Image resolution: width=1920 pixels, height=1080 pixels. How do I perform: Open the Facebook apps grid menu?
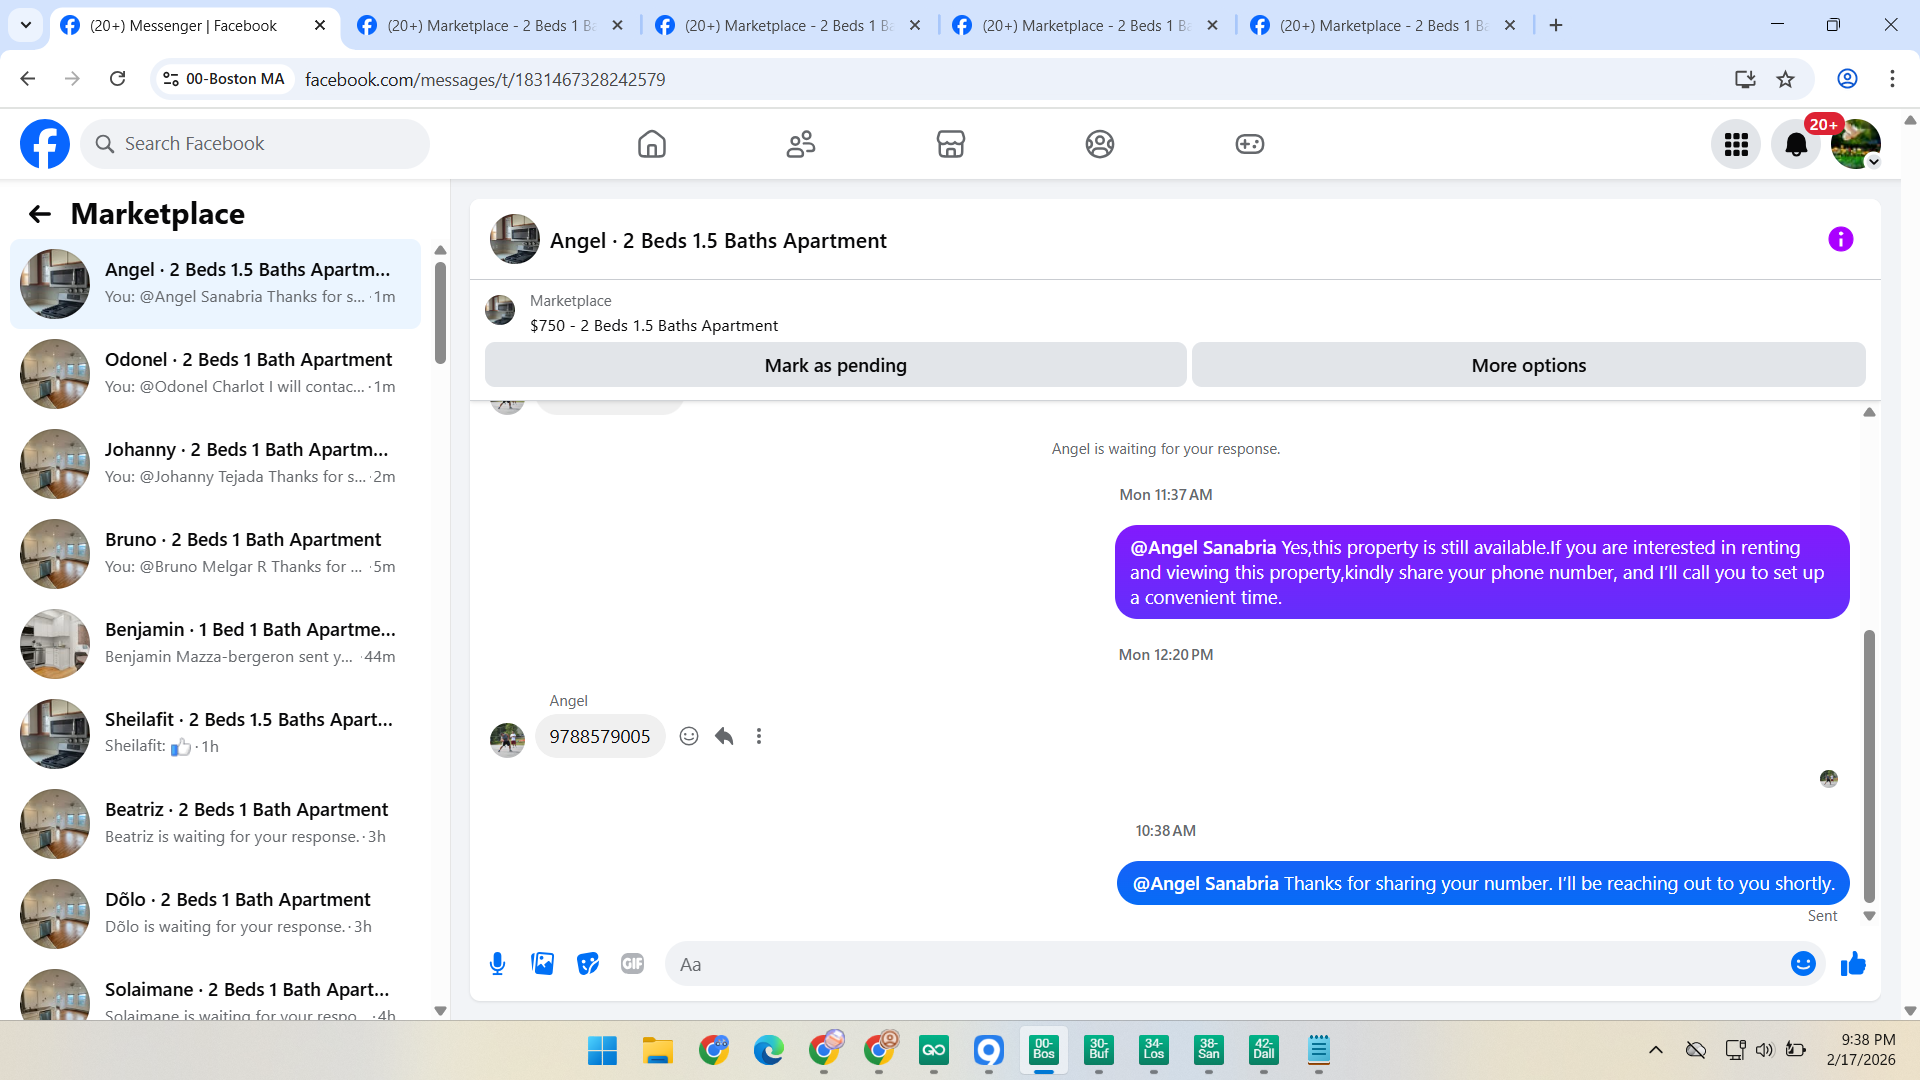tap(1736, 145)
